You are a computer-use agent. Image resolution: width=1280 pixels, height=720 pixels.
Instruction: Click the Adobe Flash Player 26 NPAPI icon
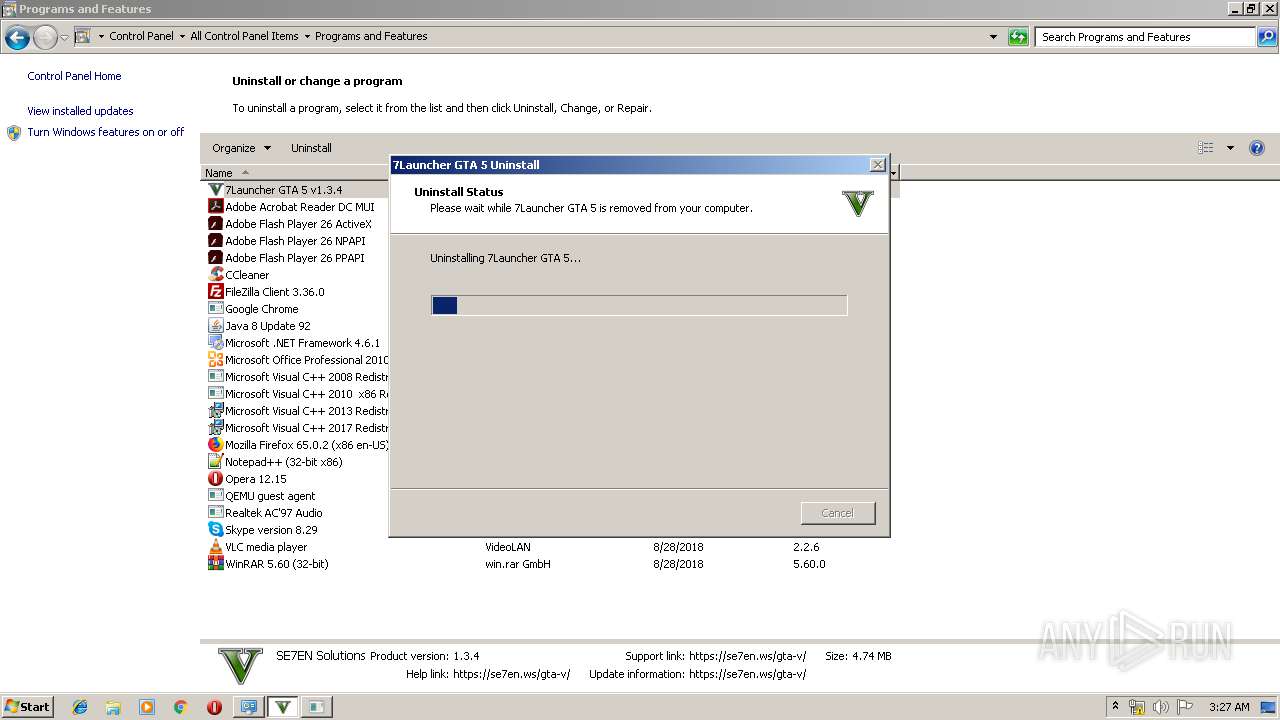215,241
